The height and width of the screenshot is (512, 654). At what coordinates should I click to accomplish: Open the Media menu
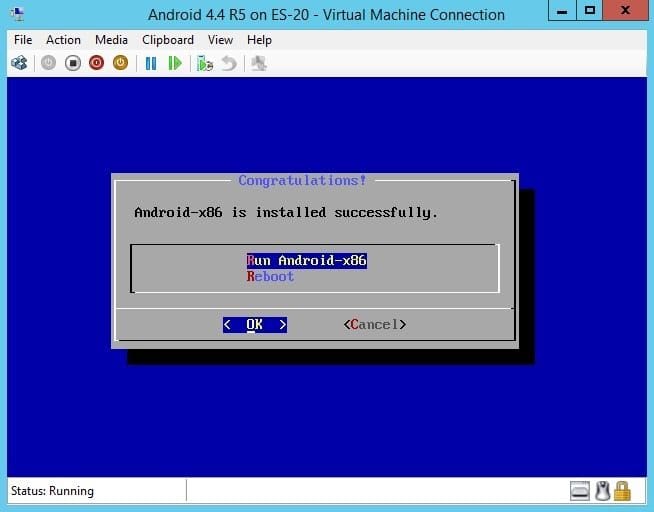pyautogui.click(x=111, y=40)
